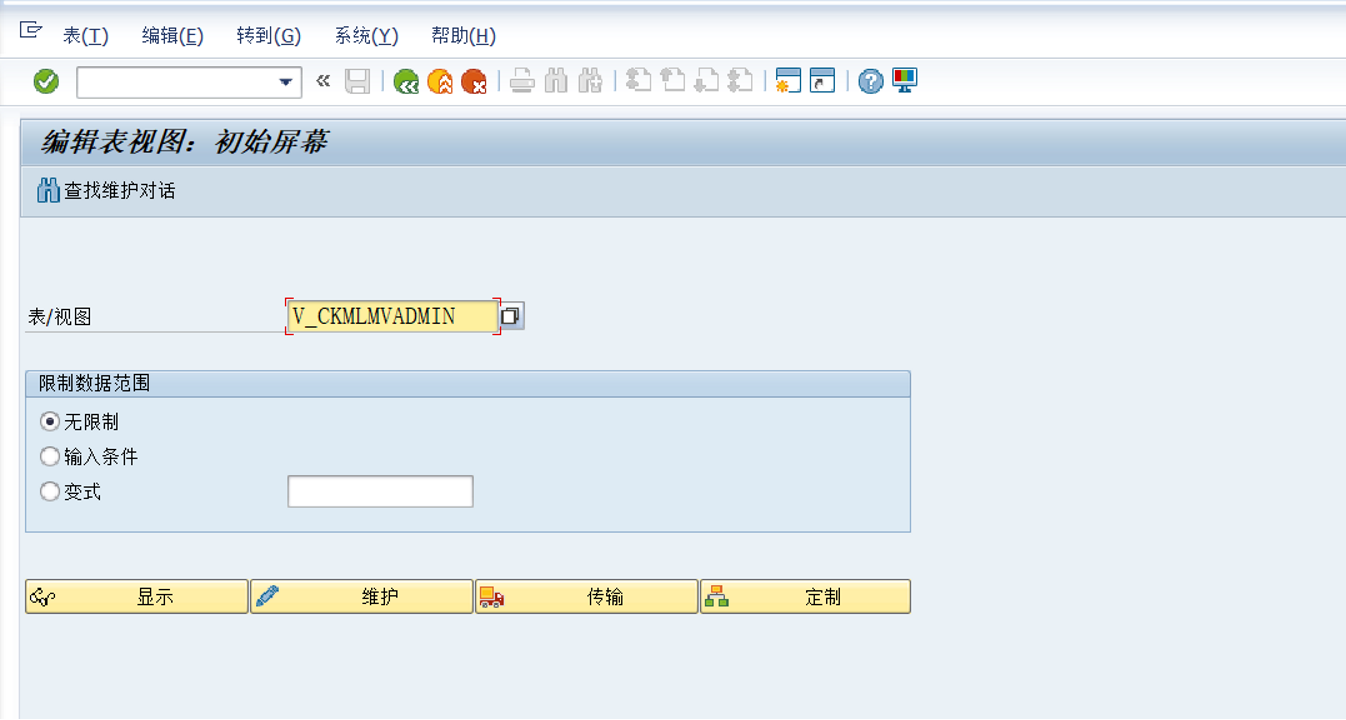The image size is (1346, 720).
Task: Open the command field dropdown
Action: click(x=284, y=81)
